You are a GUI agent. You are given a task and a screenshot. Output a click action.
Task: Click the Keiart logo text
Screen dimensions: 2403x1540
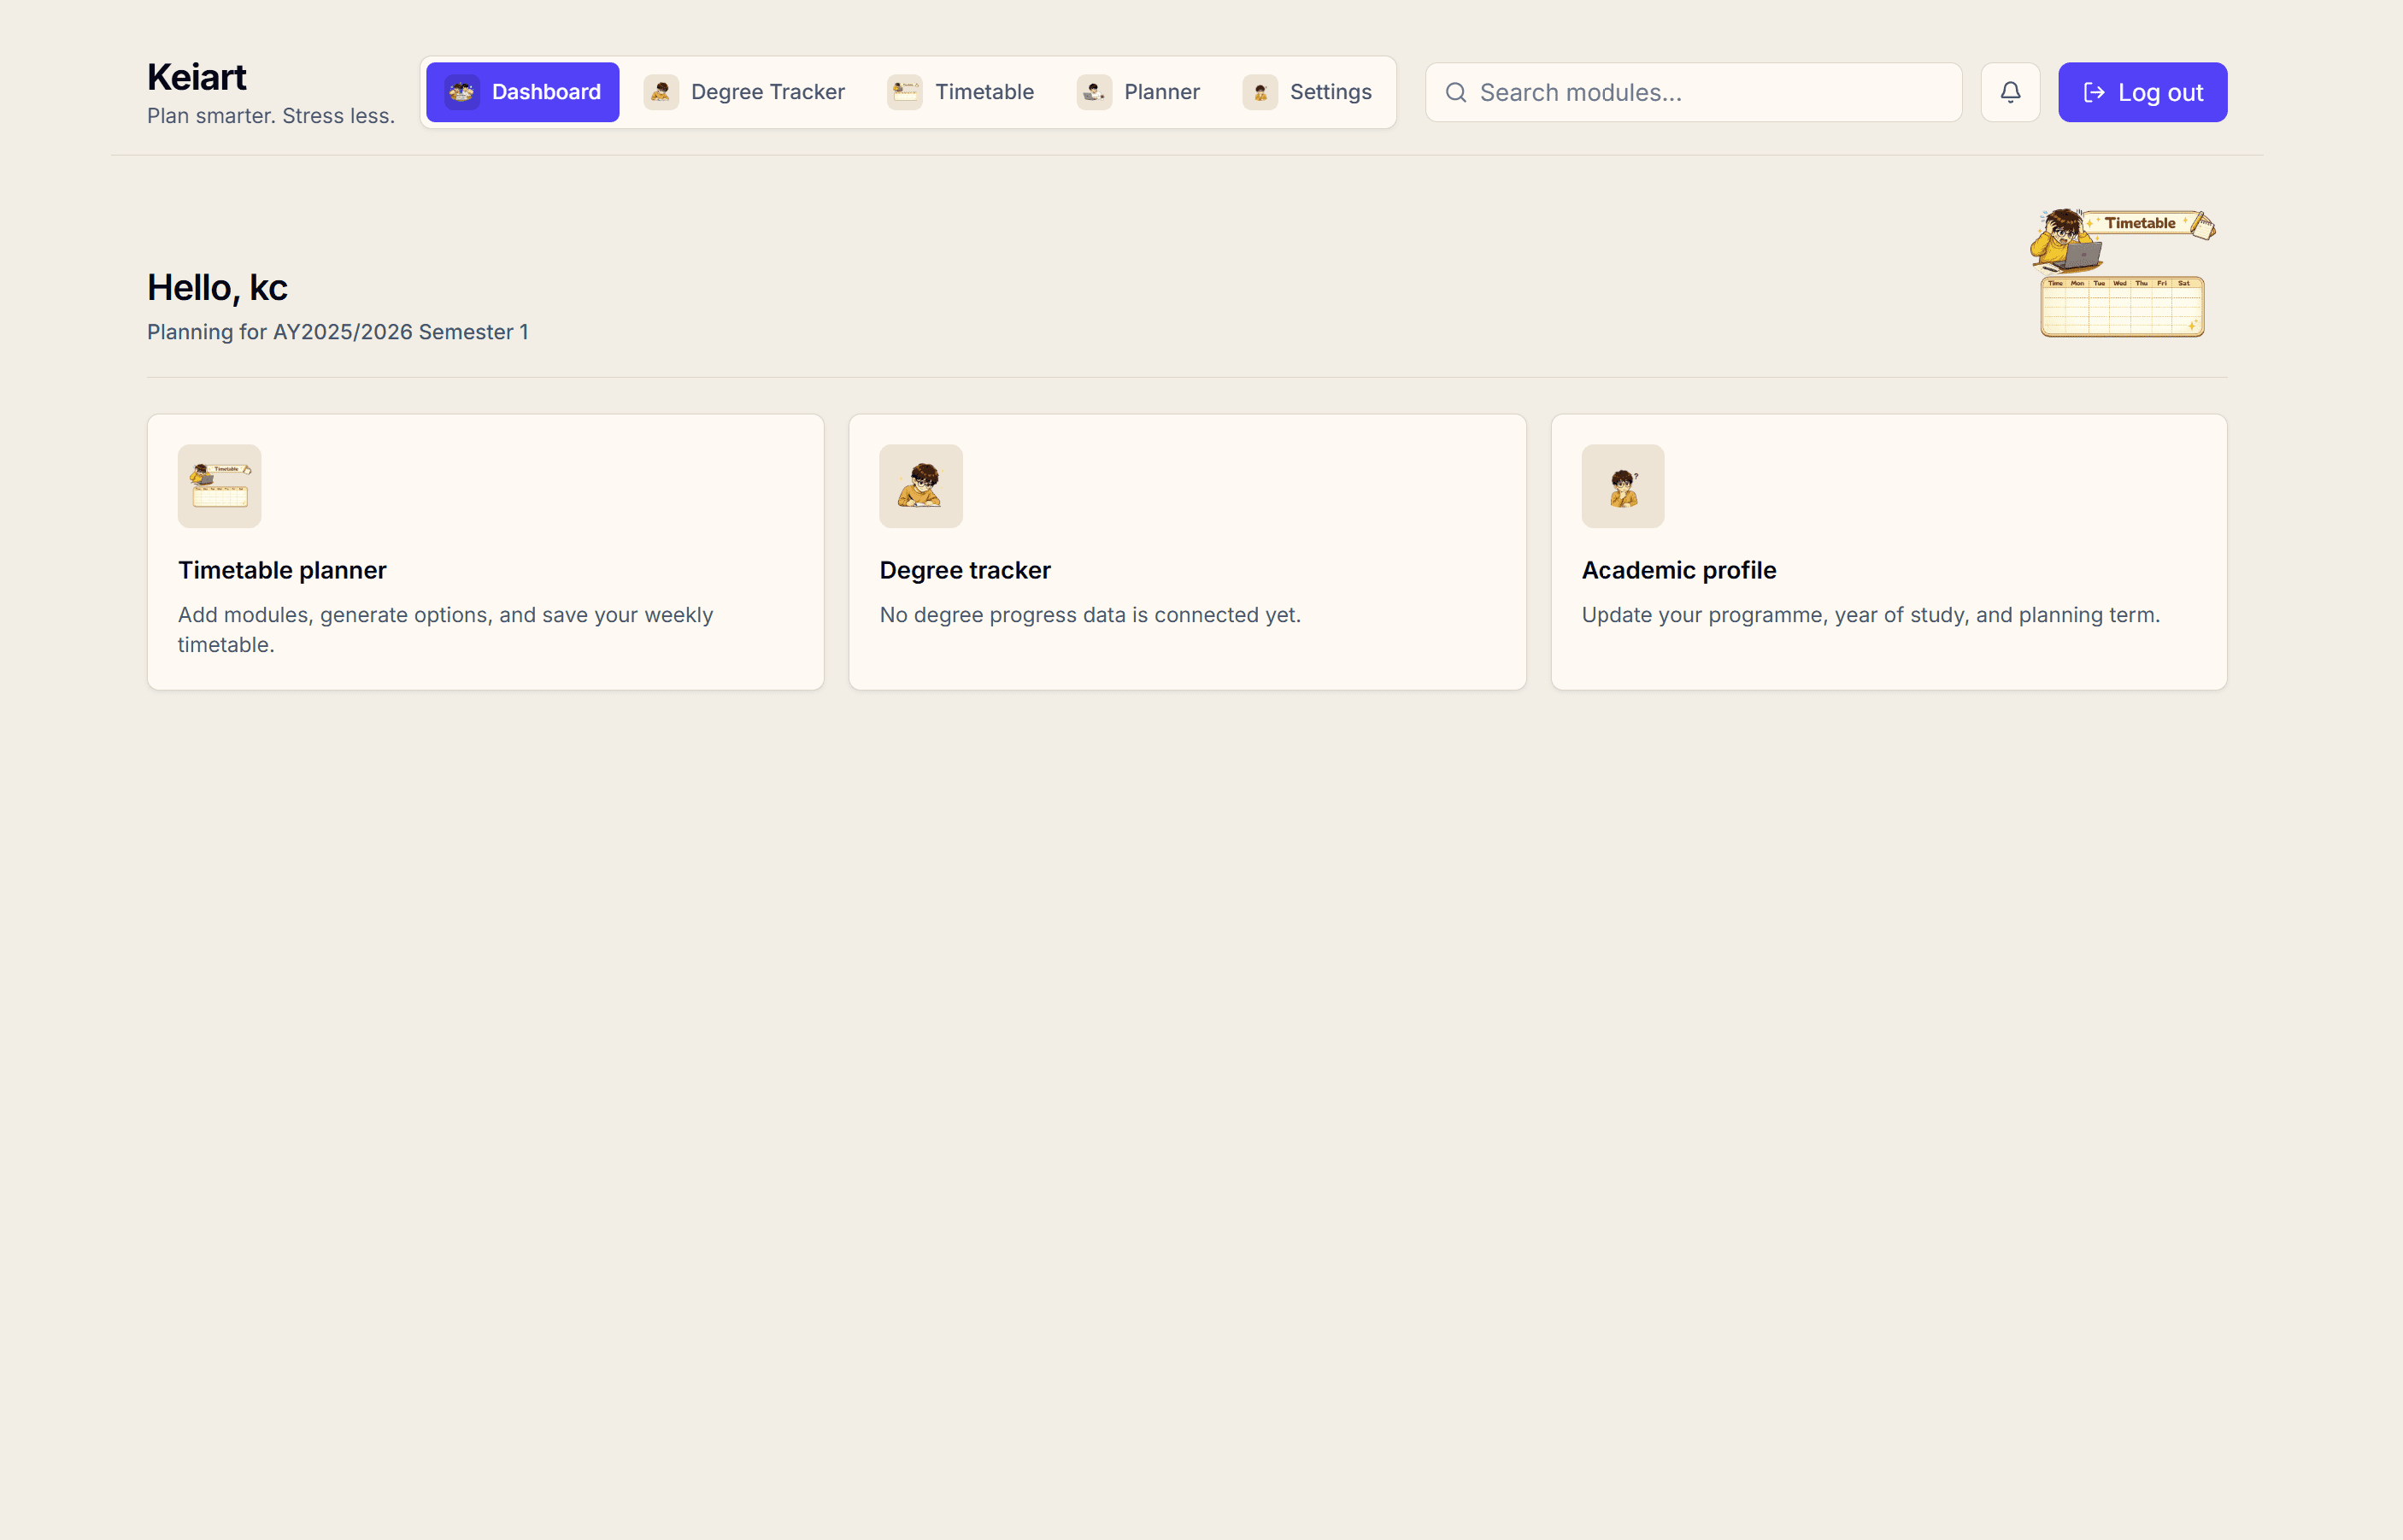197,77
